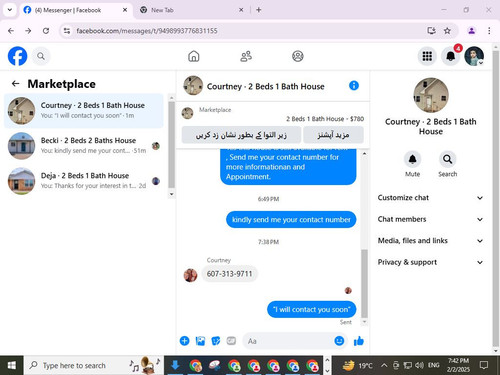This screenshot has width=500, height=375.
Task: Open the Friends icon in top navigation
Action: point(246,56)
